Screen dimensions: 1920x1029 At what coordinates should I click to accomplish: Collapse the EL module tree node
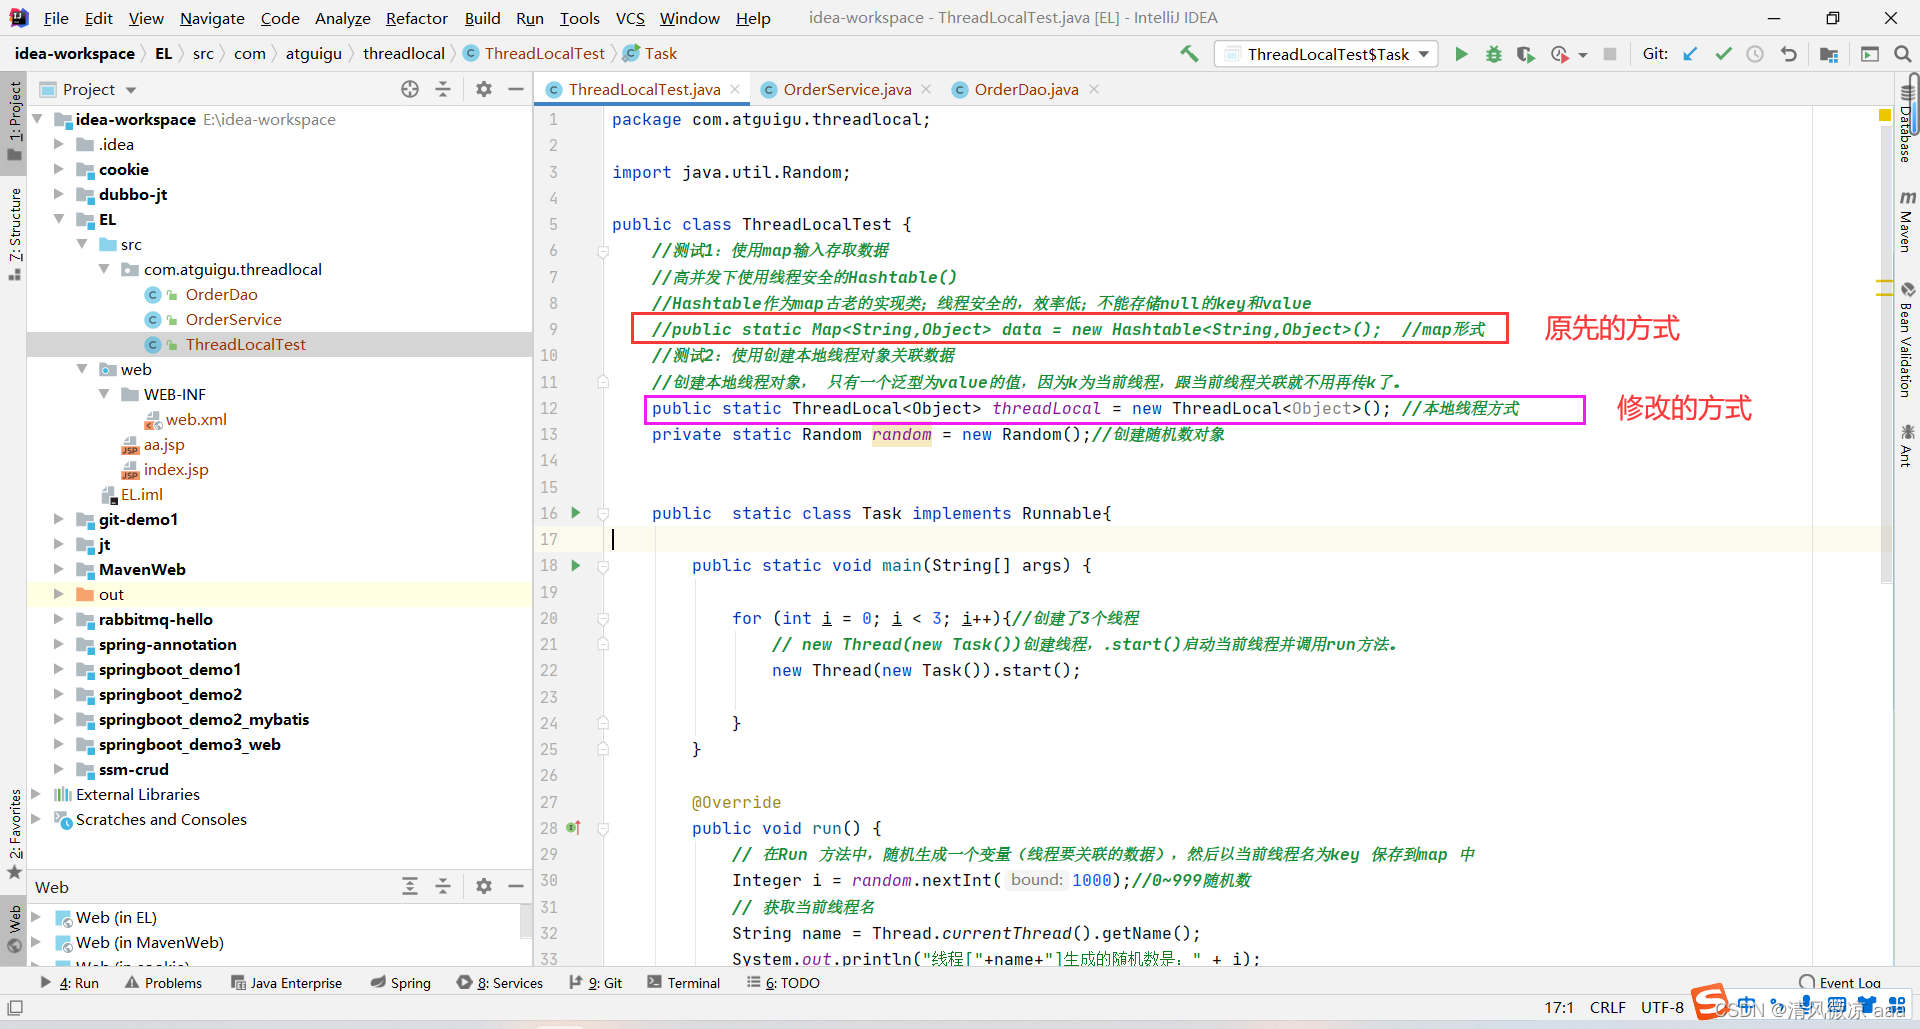[59, 219]
